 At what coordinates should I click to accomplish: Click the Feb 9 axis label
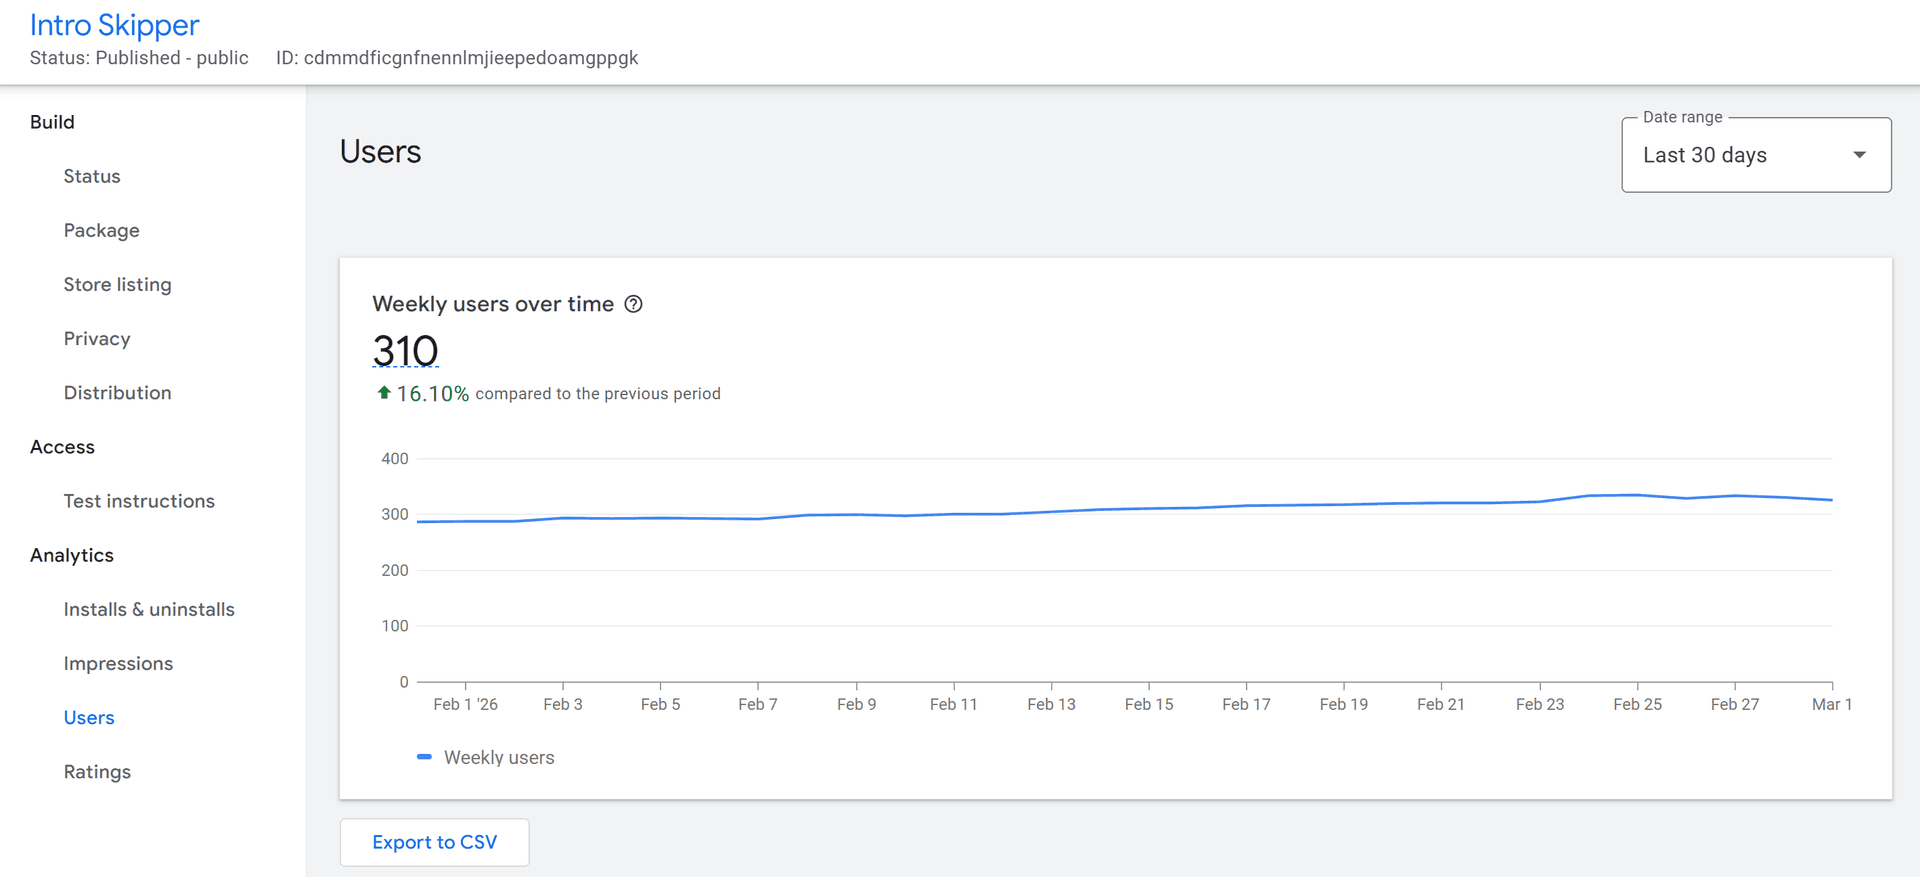coord(856,704)
